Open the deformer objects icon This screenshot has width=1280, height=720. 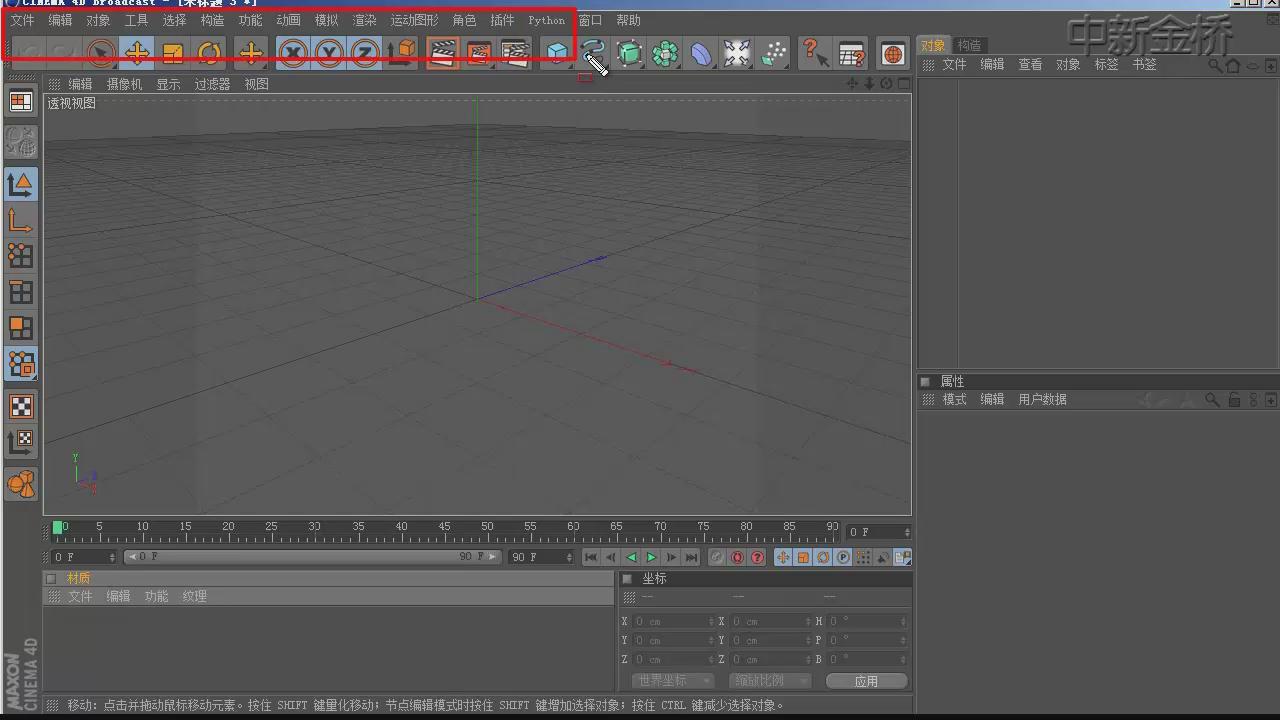coord(701,53)
